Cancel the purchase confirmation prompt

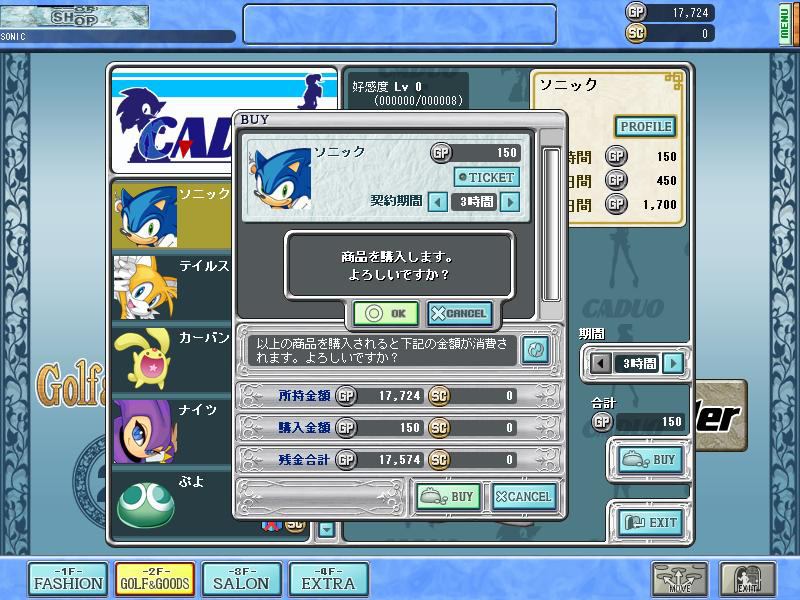[x=459, y=313]
